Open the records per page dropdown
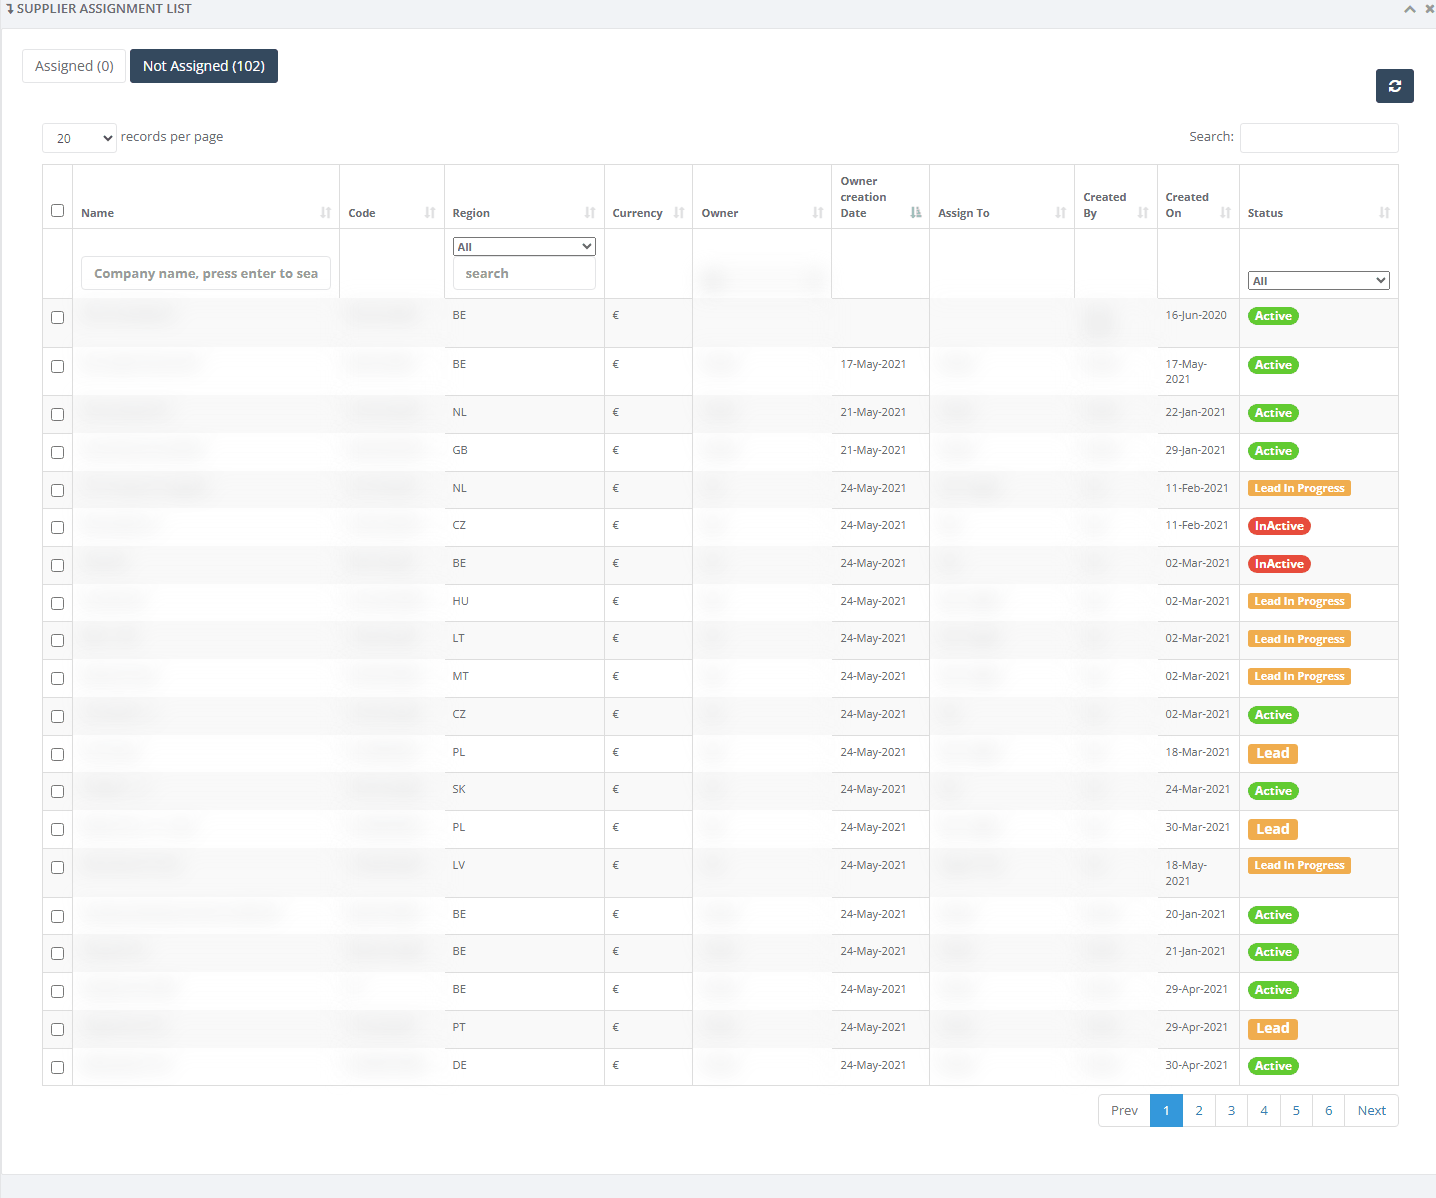The image size is (1436, 1198). point(79,138)
